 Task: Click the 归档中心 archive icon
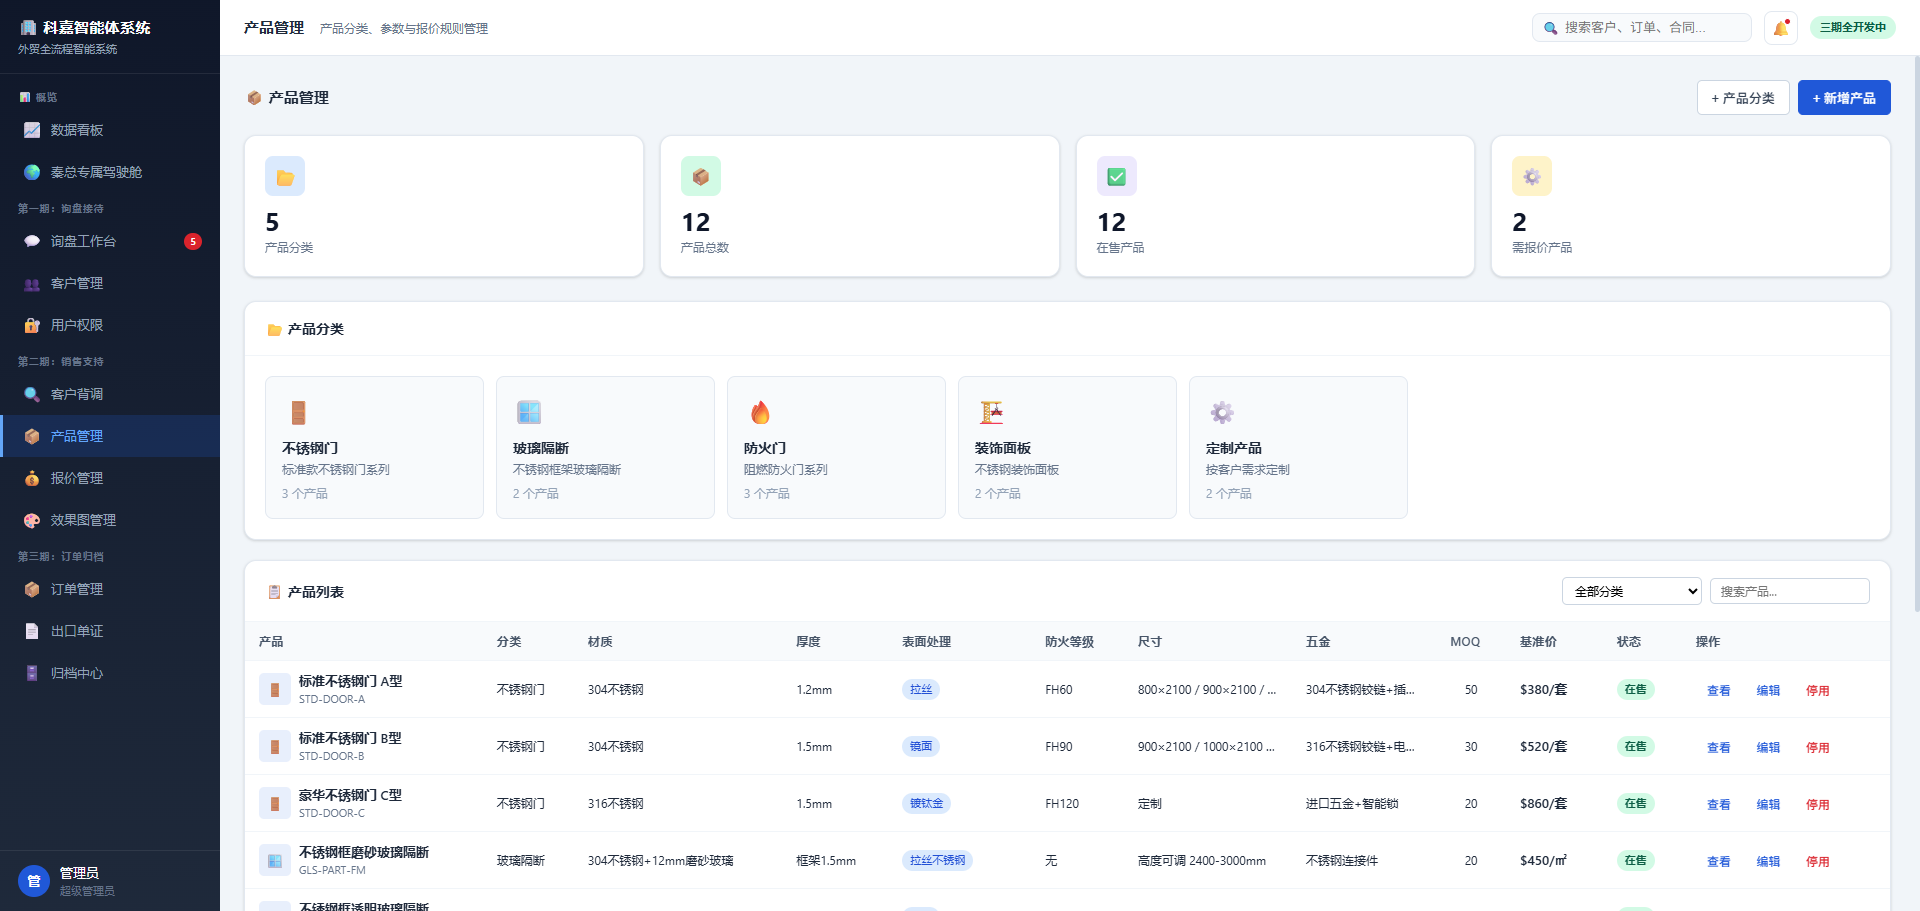[32, 673]
